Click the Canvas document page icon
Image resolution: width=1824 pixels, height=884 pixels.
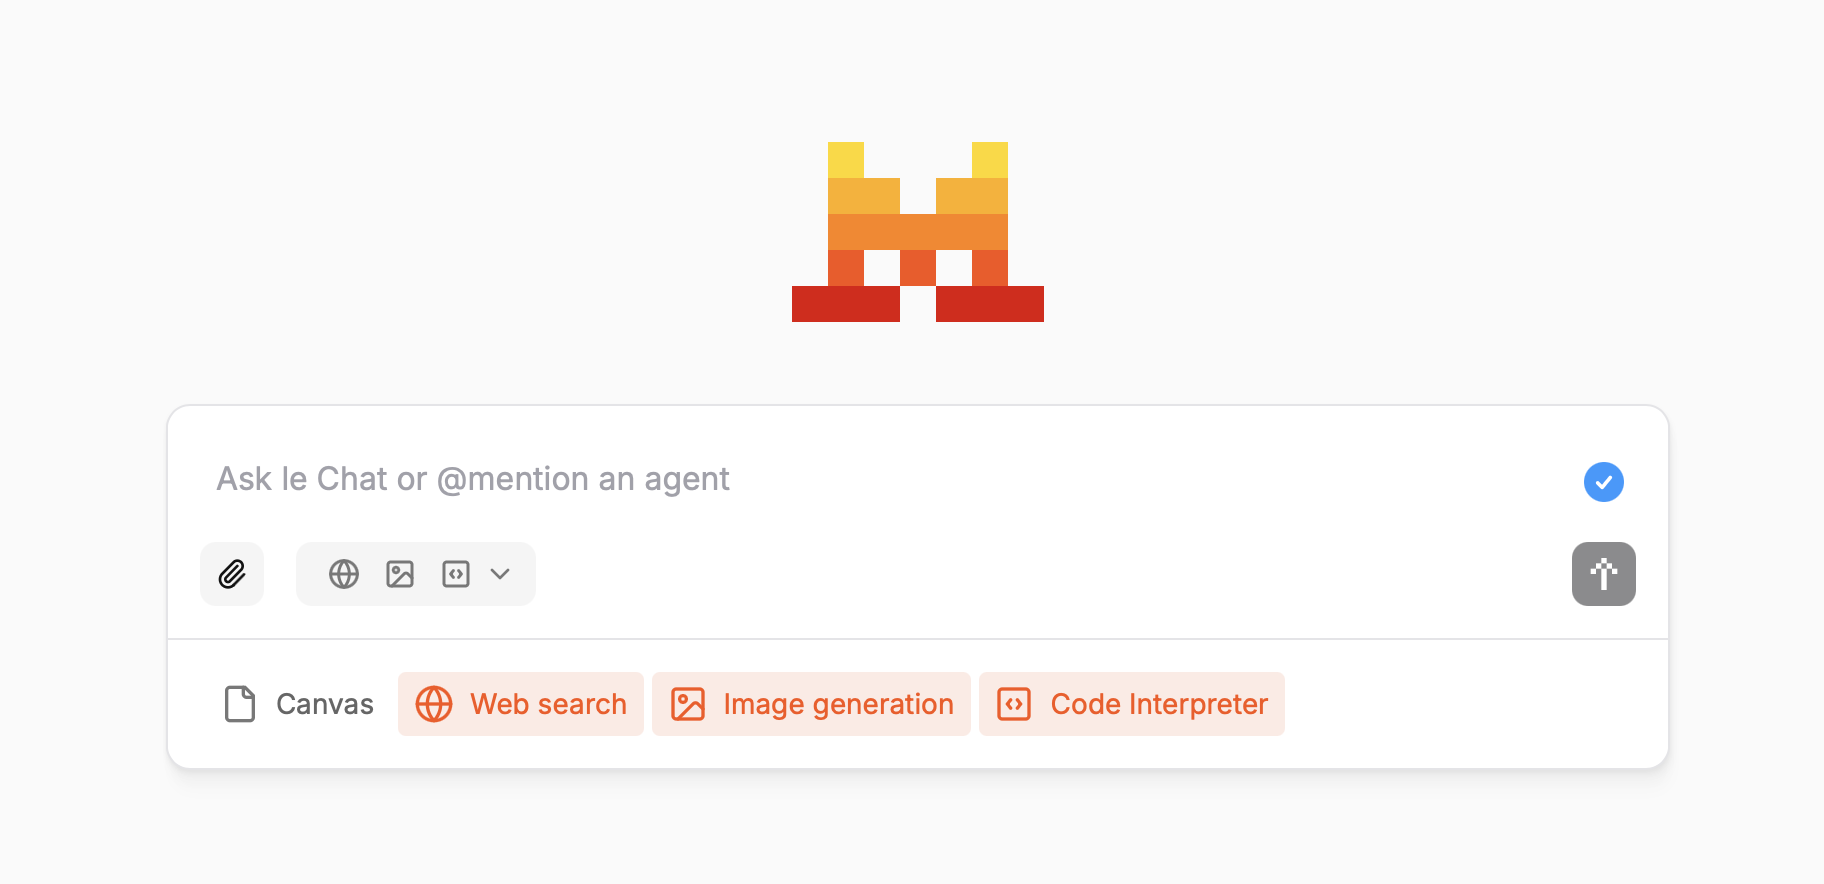[x=240, y=704]
